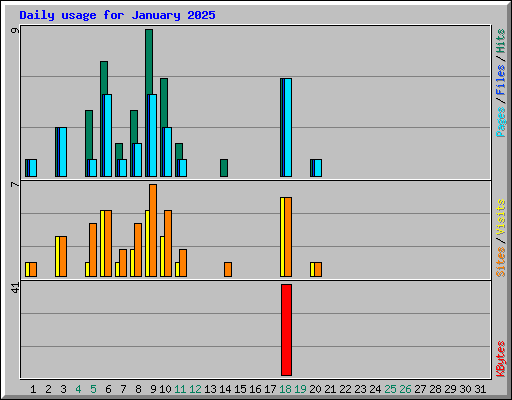The height and width of the screenshot is (400, 512).
Task: Click the orange Sites legend label
Action: (x=501, y=262)
